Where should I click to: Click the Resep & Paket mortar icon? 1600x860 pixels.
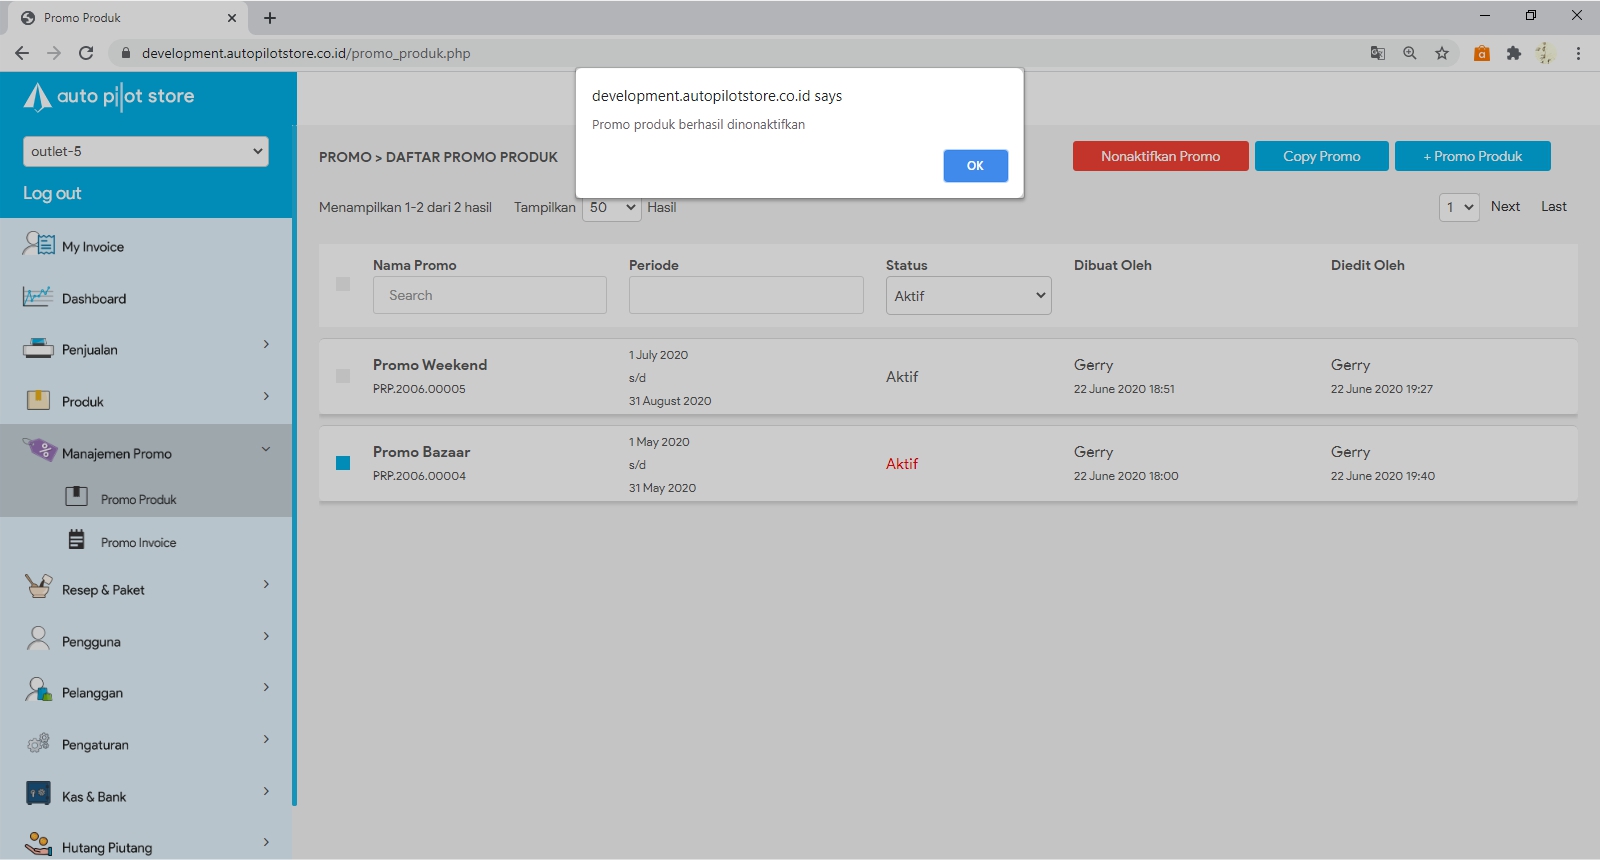tap(38, 587)
